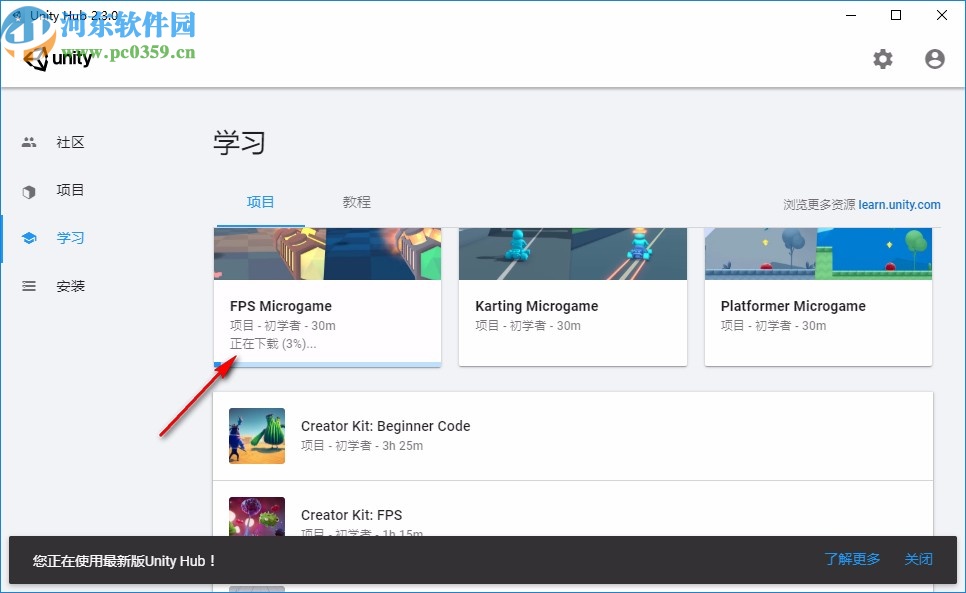Click the graduation cap learn icon
The width and height of the screenshot is (966, 593).
click(29, 238)
